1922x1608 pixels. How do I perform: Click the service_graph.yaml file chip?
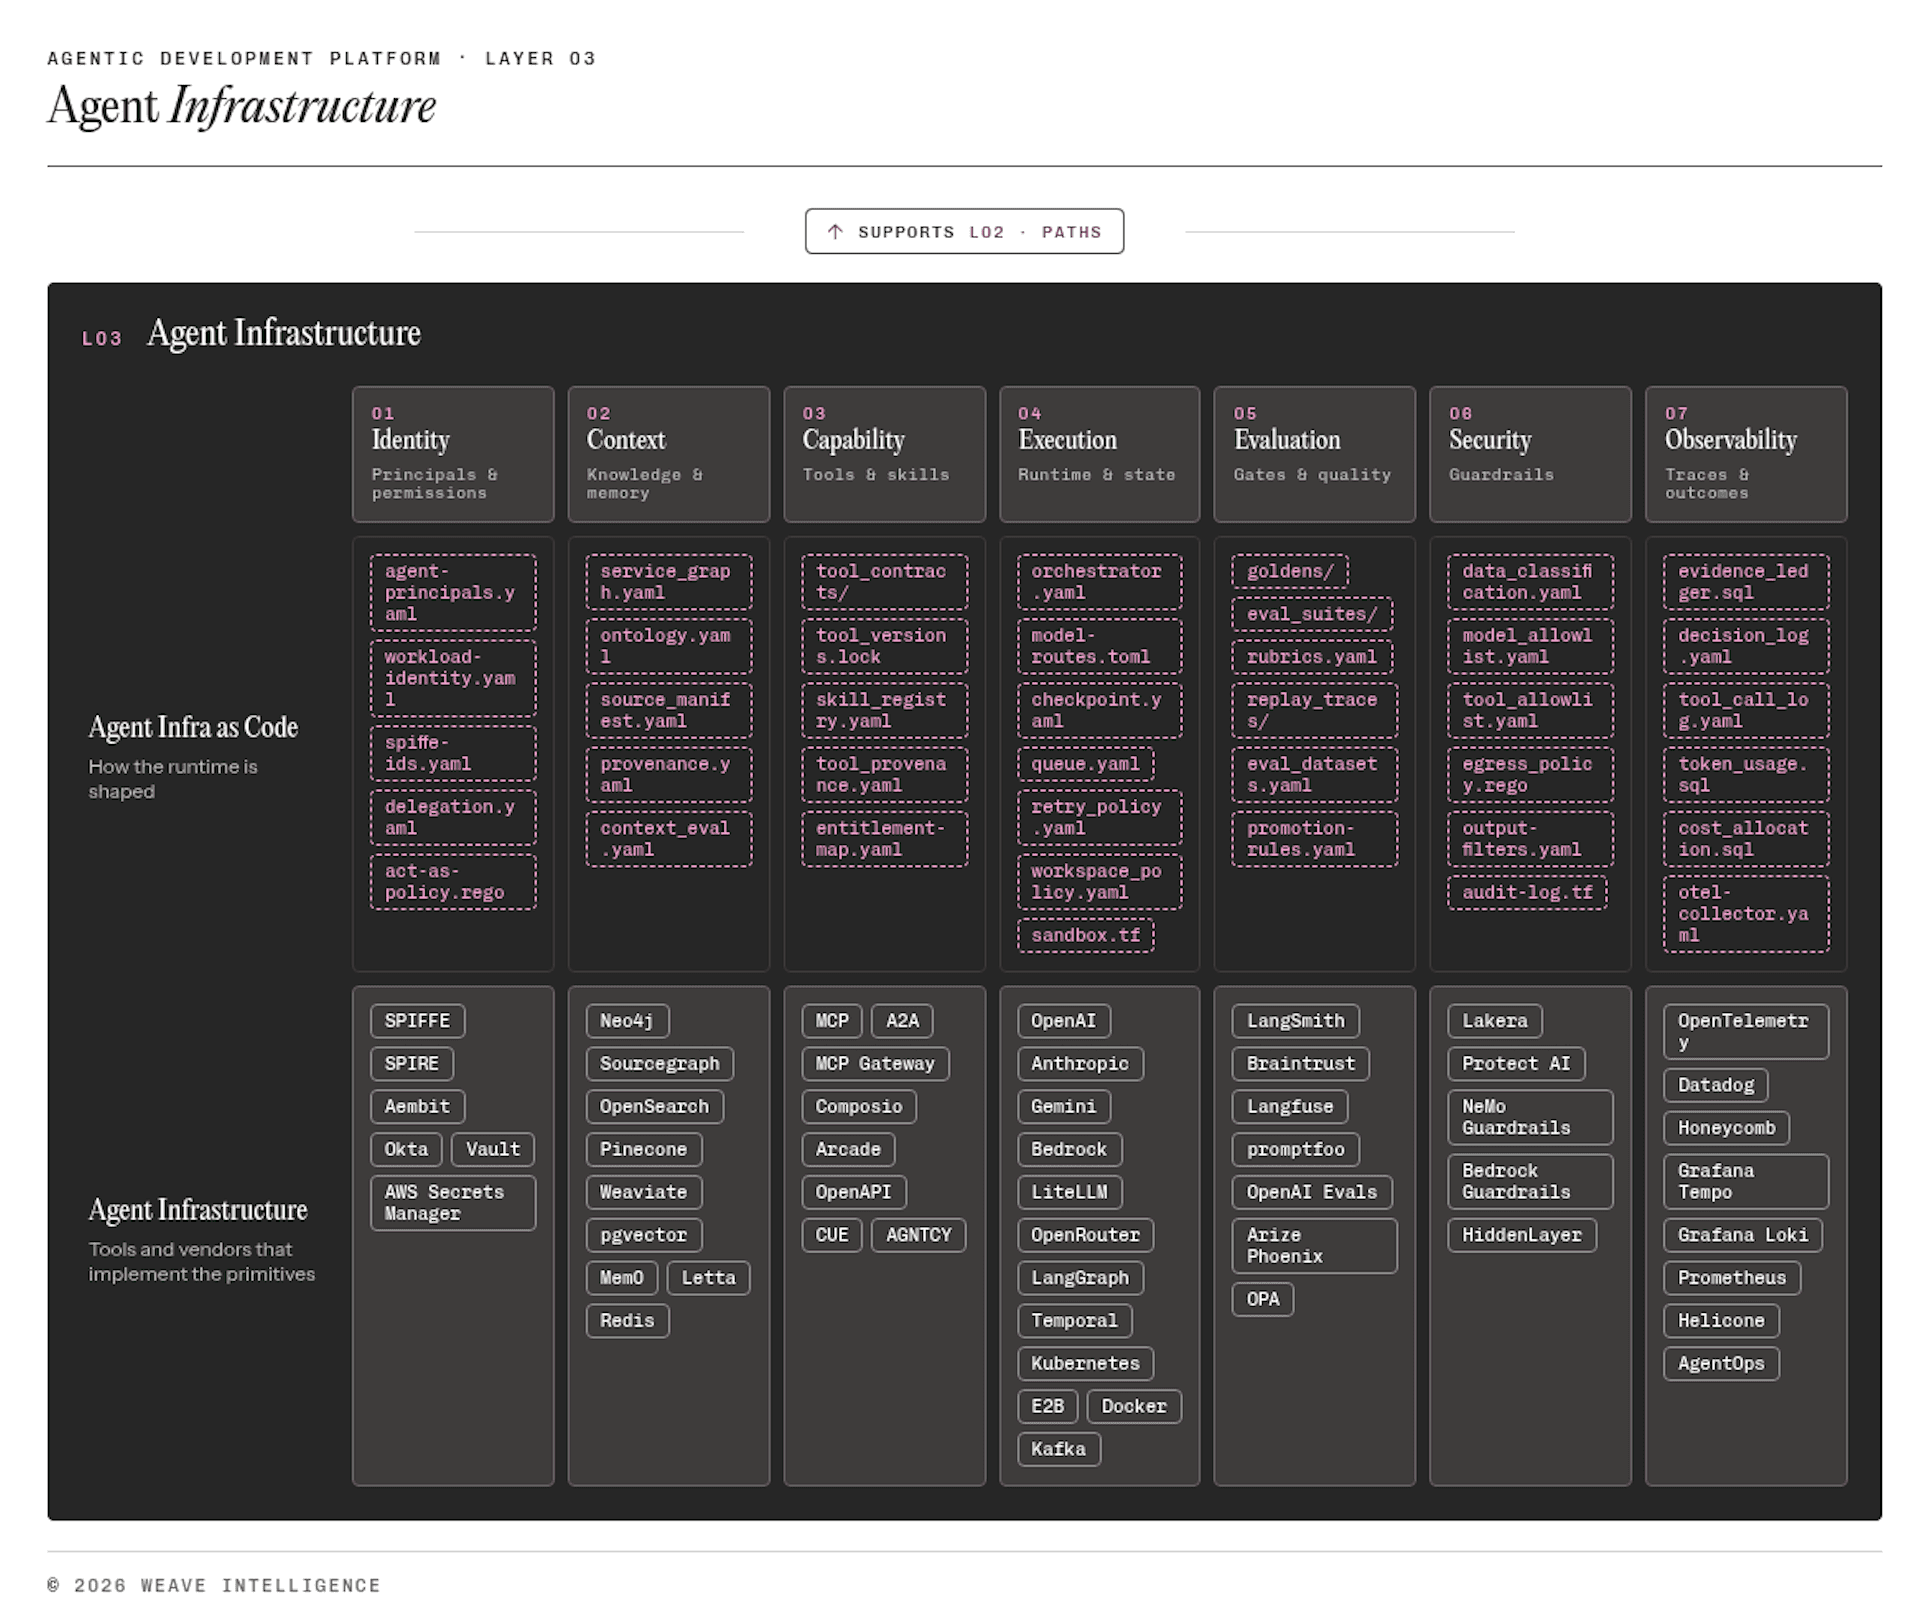point(669,582)
